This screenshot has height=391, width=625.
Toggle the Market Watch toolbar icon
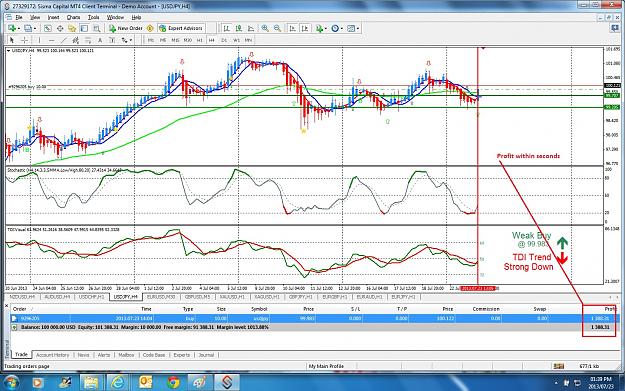[x=47, y=28]
